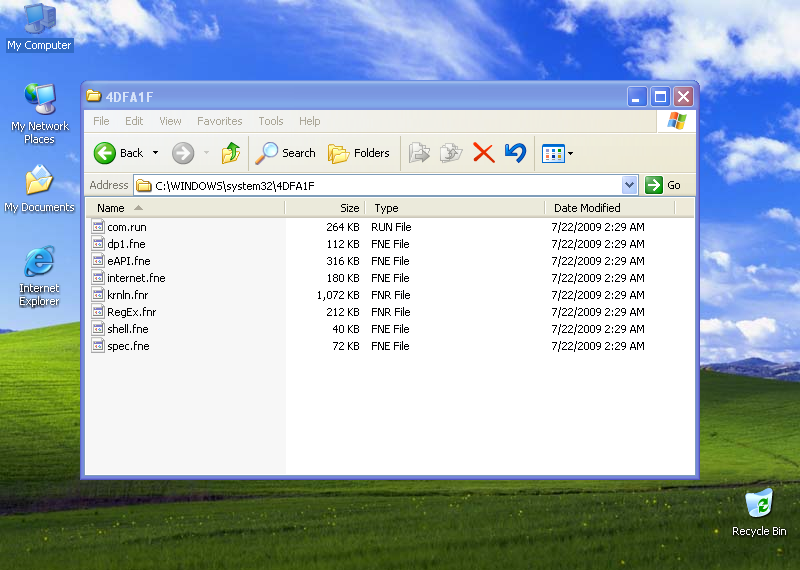Click the RUN File type cell

tap(391, 227)
